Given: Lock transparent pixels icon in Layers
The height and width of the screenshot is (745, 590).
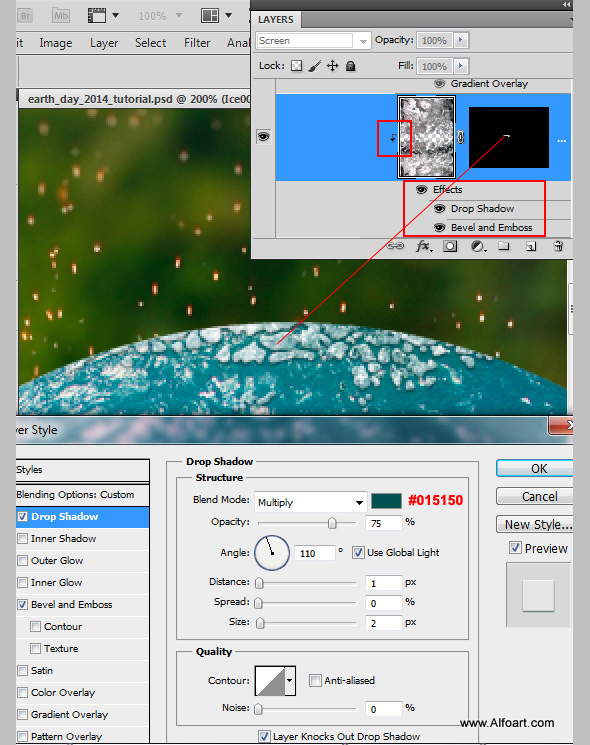Looking at the screenshot, I should point(296,66).
